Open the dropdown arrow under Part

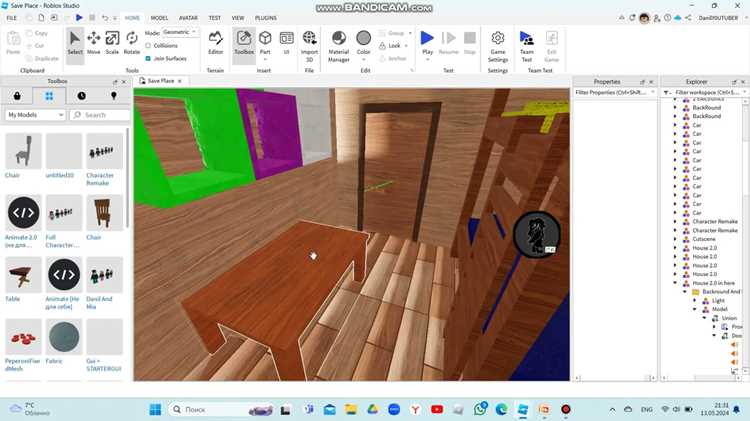[265, 60]
